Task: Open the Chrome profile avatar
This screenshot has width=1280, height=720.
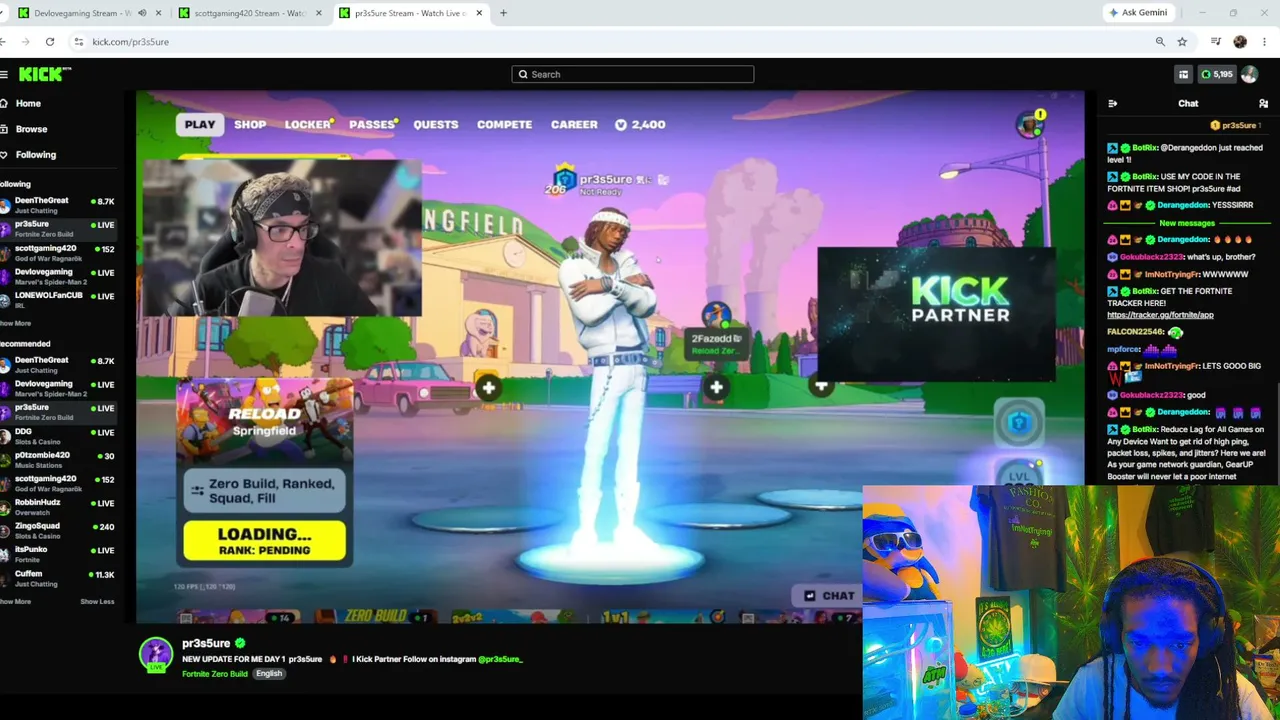Action: (x=1240, y=42)
